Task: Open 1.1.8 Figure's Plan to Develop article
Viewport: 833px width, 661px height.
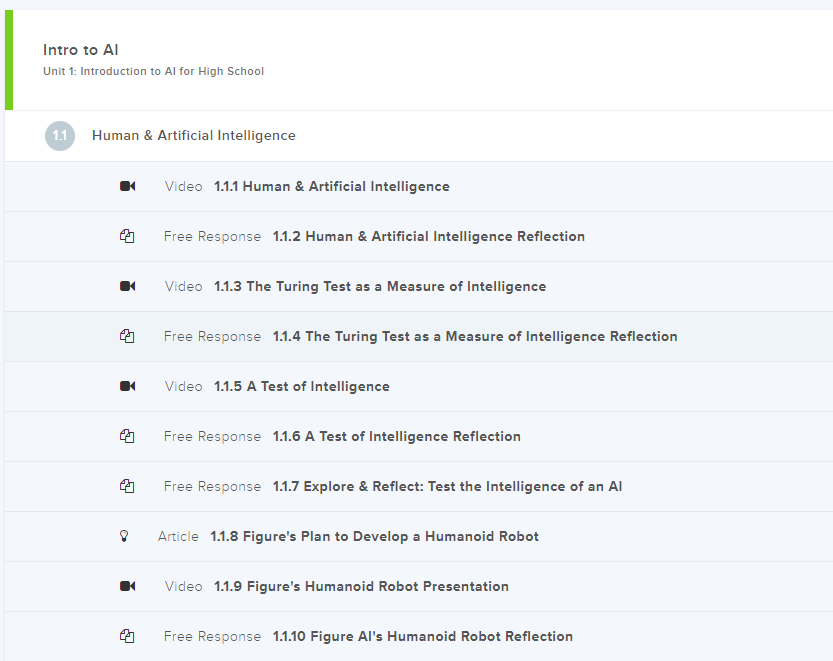Action: coord(373,536)
